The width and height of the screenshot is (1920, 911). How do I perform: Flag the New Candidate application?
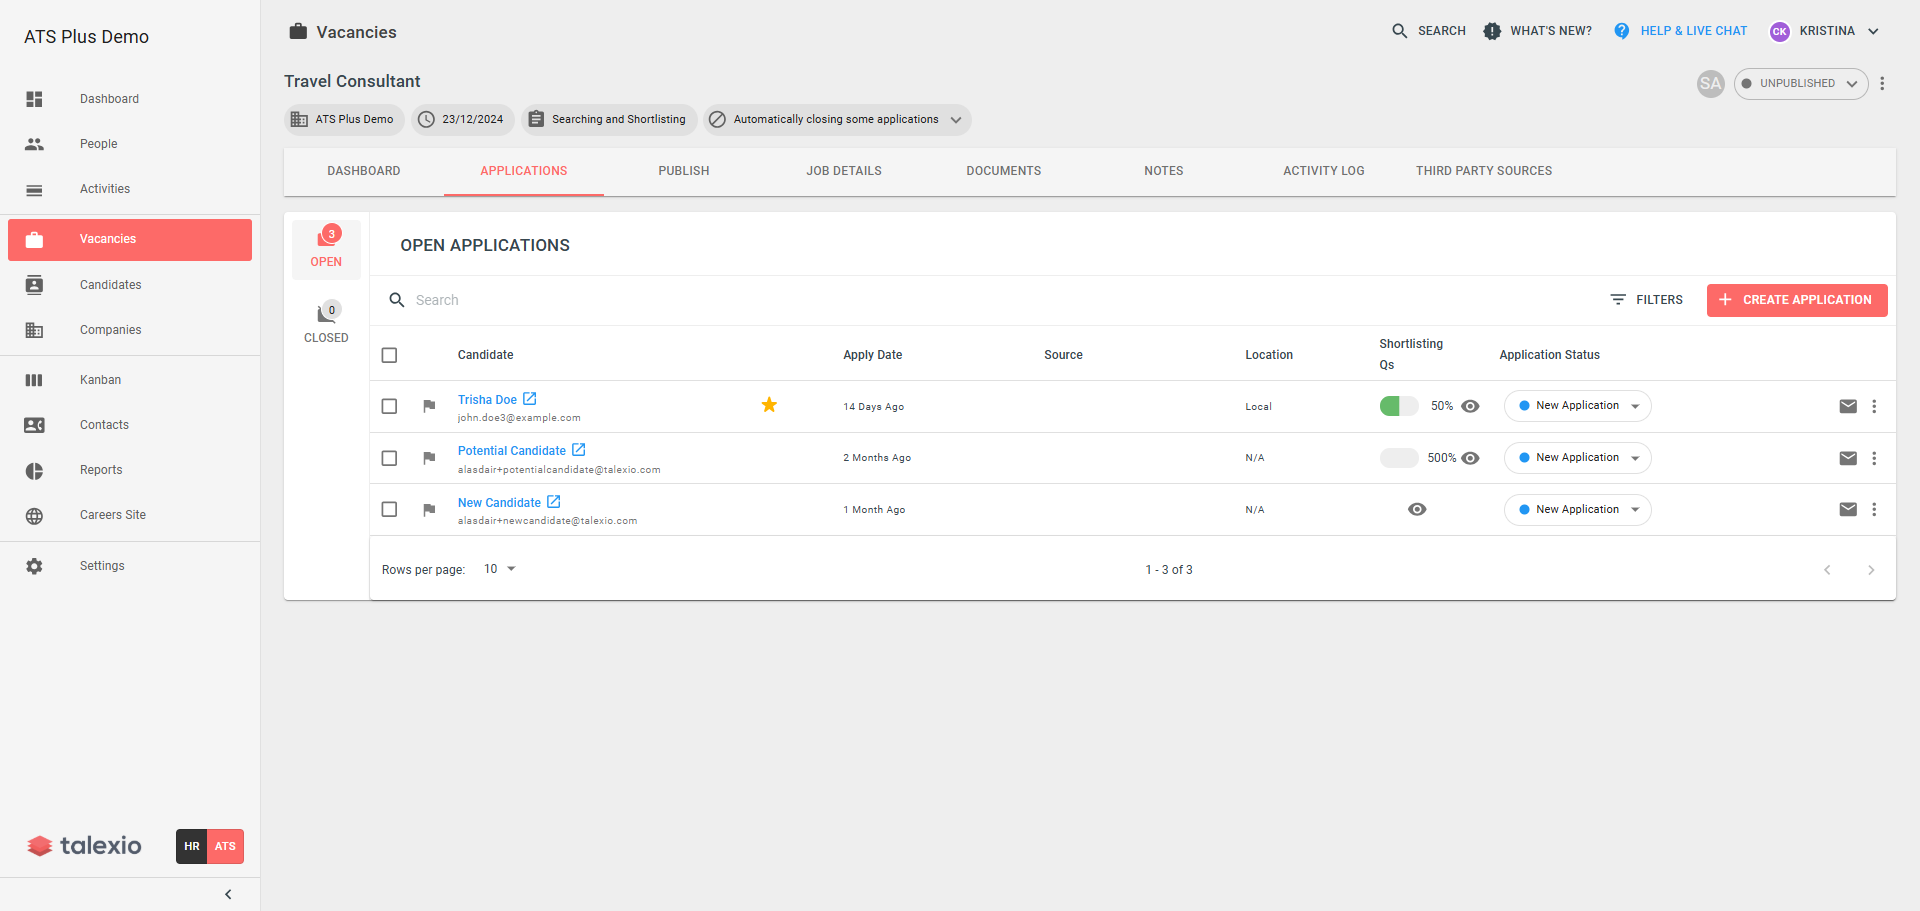pos(429,510)
